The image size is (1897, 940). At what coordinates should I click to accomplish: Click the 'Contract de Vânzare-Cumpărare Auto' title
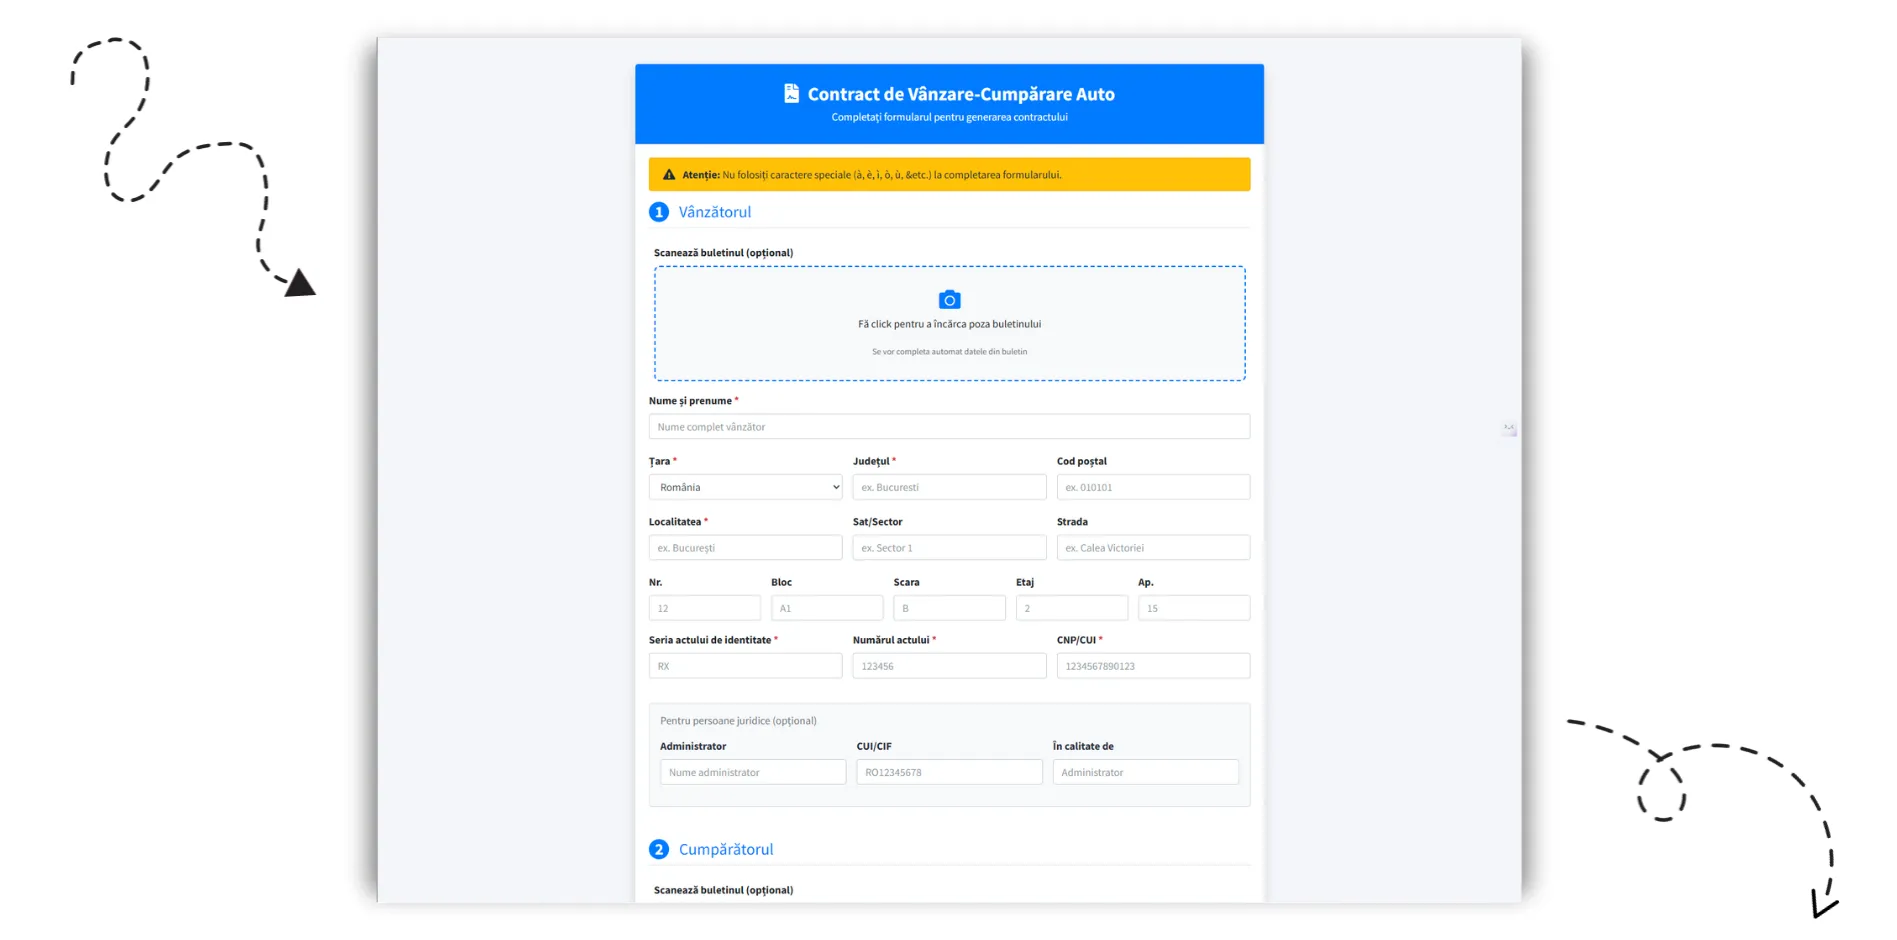click(961, 94)
